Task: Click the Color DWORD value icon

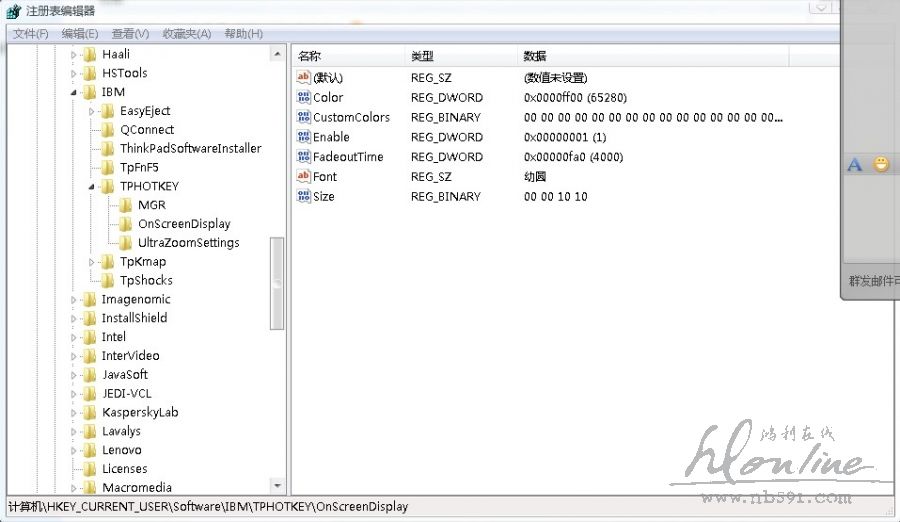Action: click(304, 97)
